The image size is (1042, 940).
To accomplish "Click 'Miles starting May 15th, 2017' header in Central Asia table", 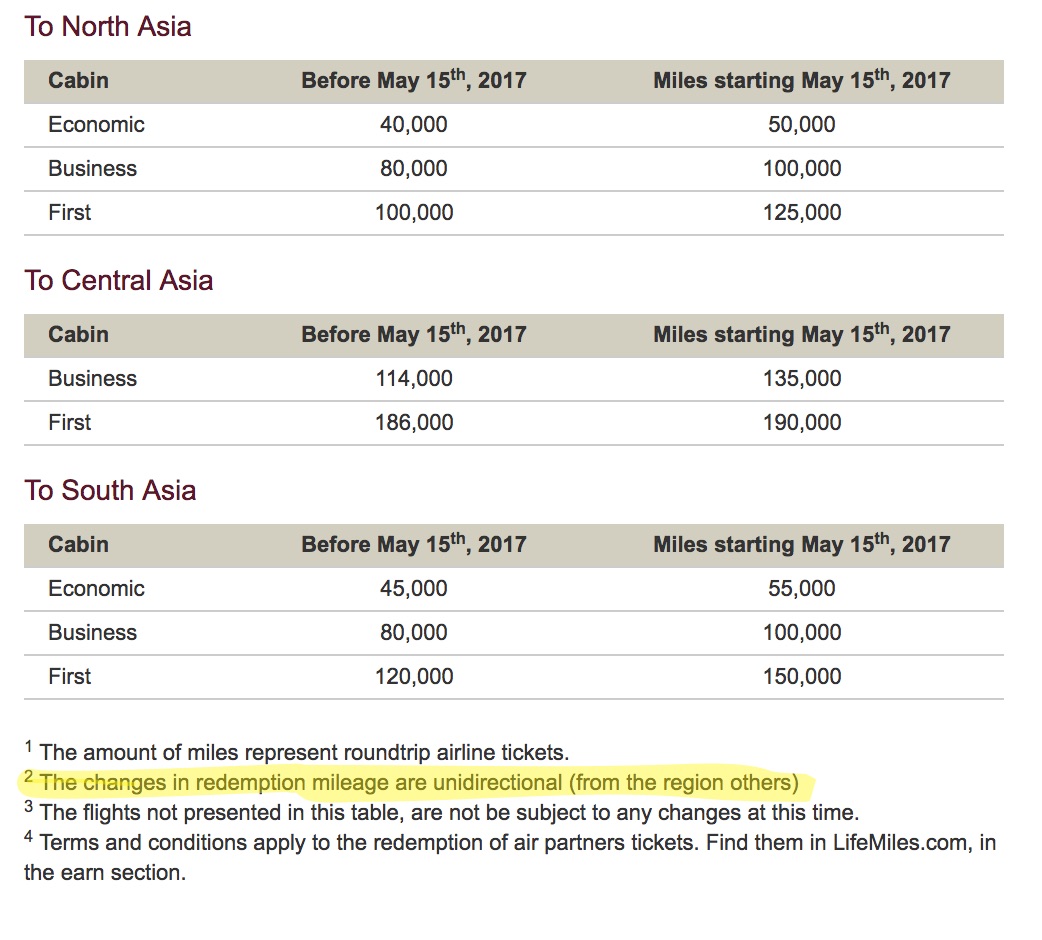I will [x=801, y=333].
